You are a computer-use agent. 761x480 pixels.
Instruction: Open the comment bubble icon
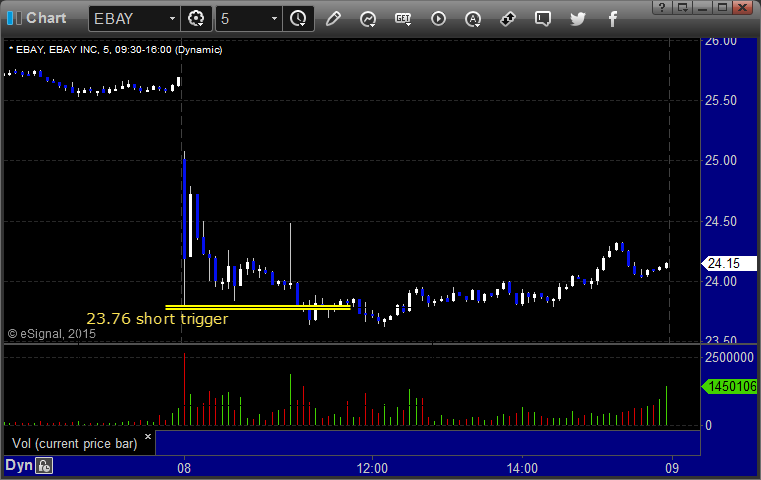click(x=543, y=19)
